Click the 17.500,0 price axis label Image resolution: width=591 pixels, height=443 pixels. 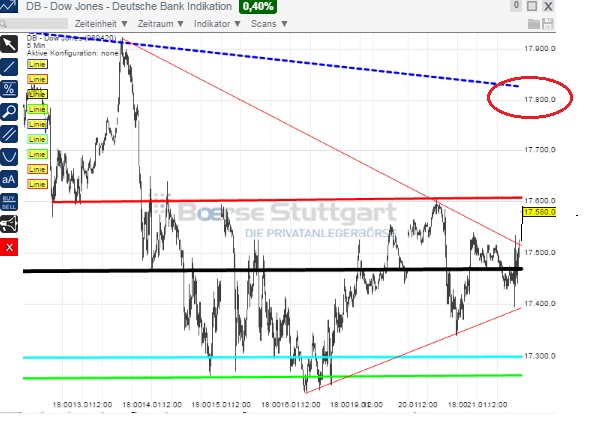(540, 252)
